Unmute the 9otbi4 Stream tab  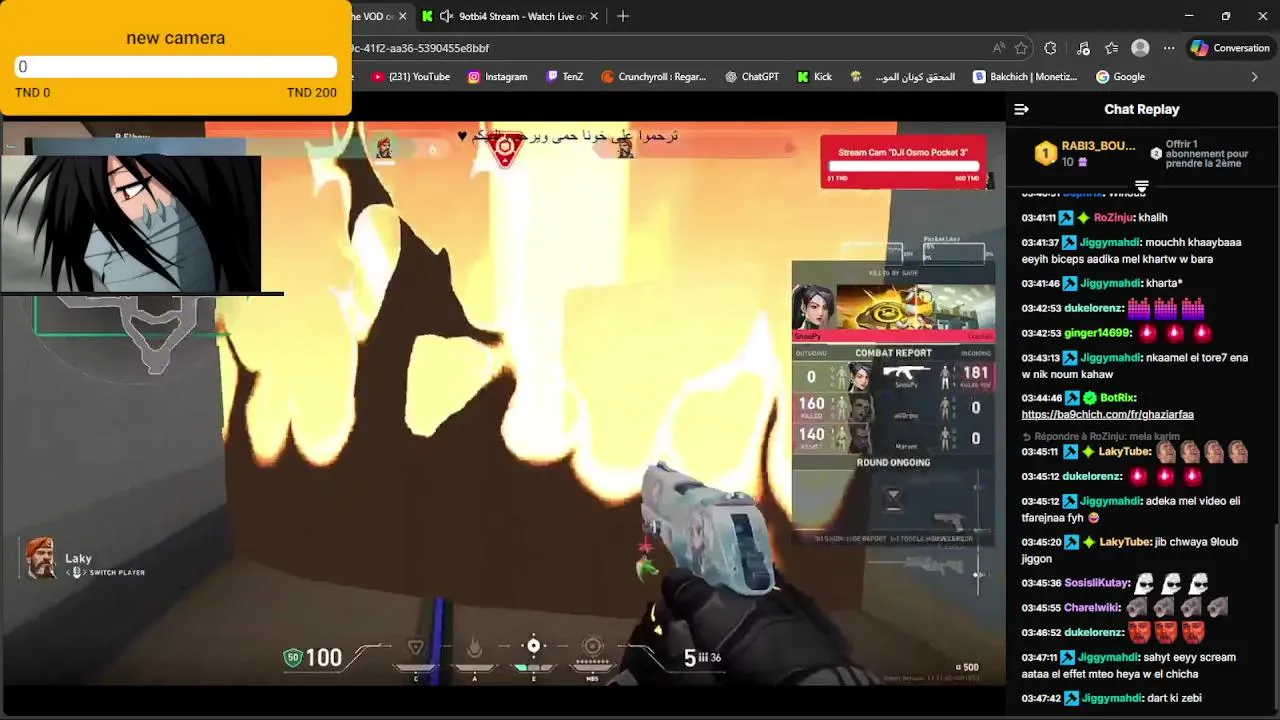(x=446, y=16)
